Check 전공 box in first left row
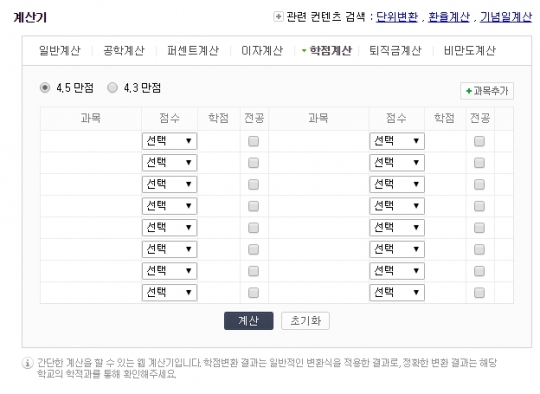The width and height of the screenshot is (540, 394). click(x=253, y=141)
